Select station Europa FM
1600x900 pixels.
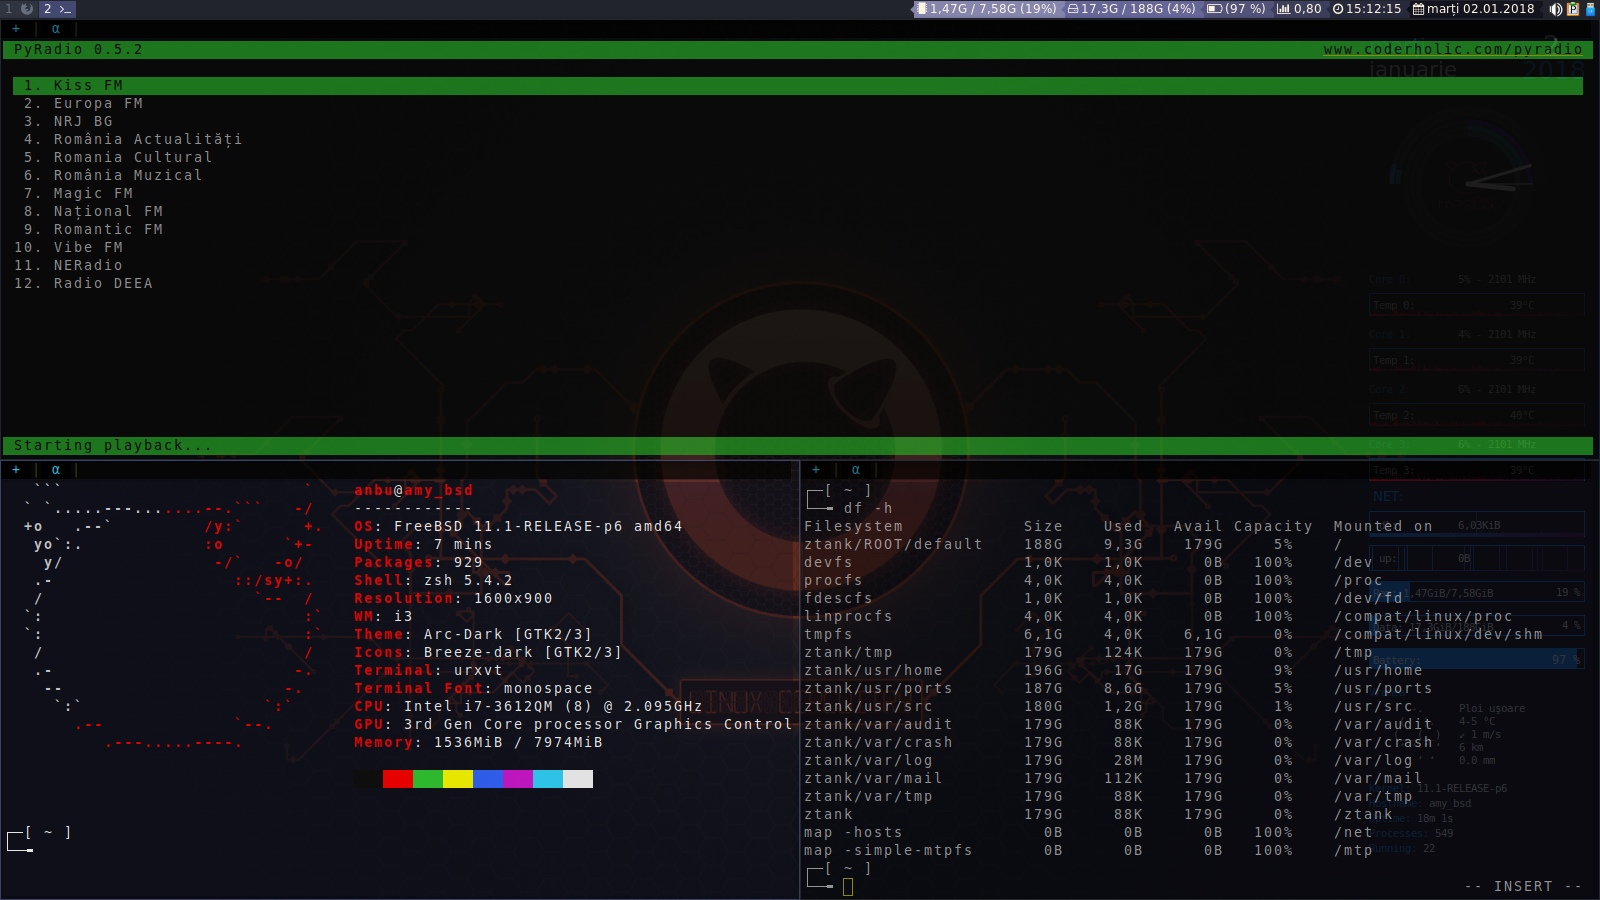point(84,104)
